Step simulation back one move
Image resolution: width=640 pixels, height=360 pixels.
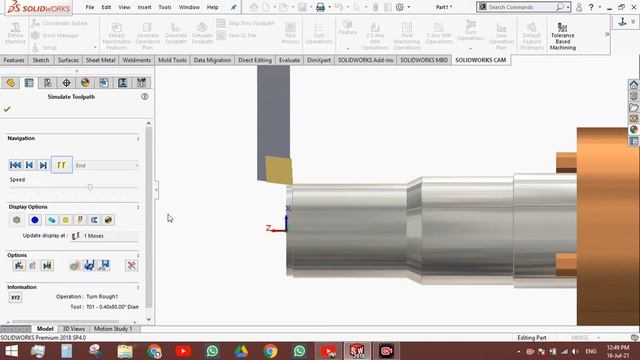29,165
